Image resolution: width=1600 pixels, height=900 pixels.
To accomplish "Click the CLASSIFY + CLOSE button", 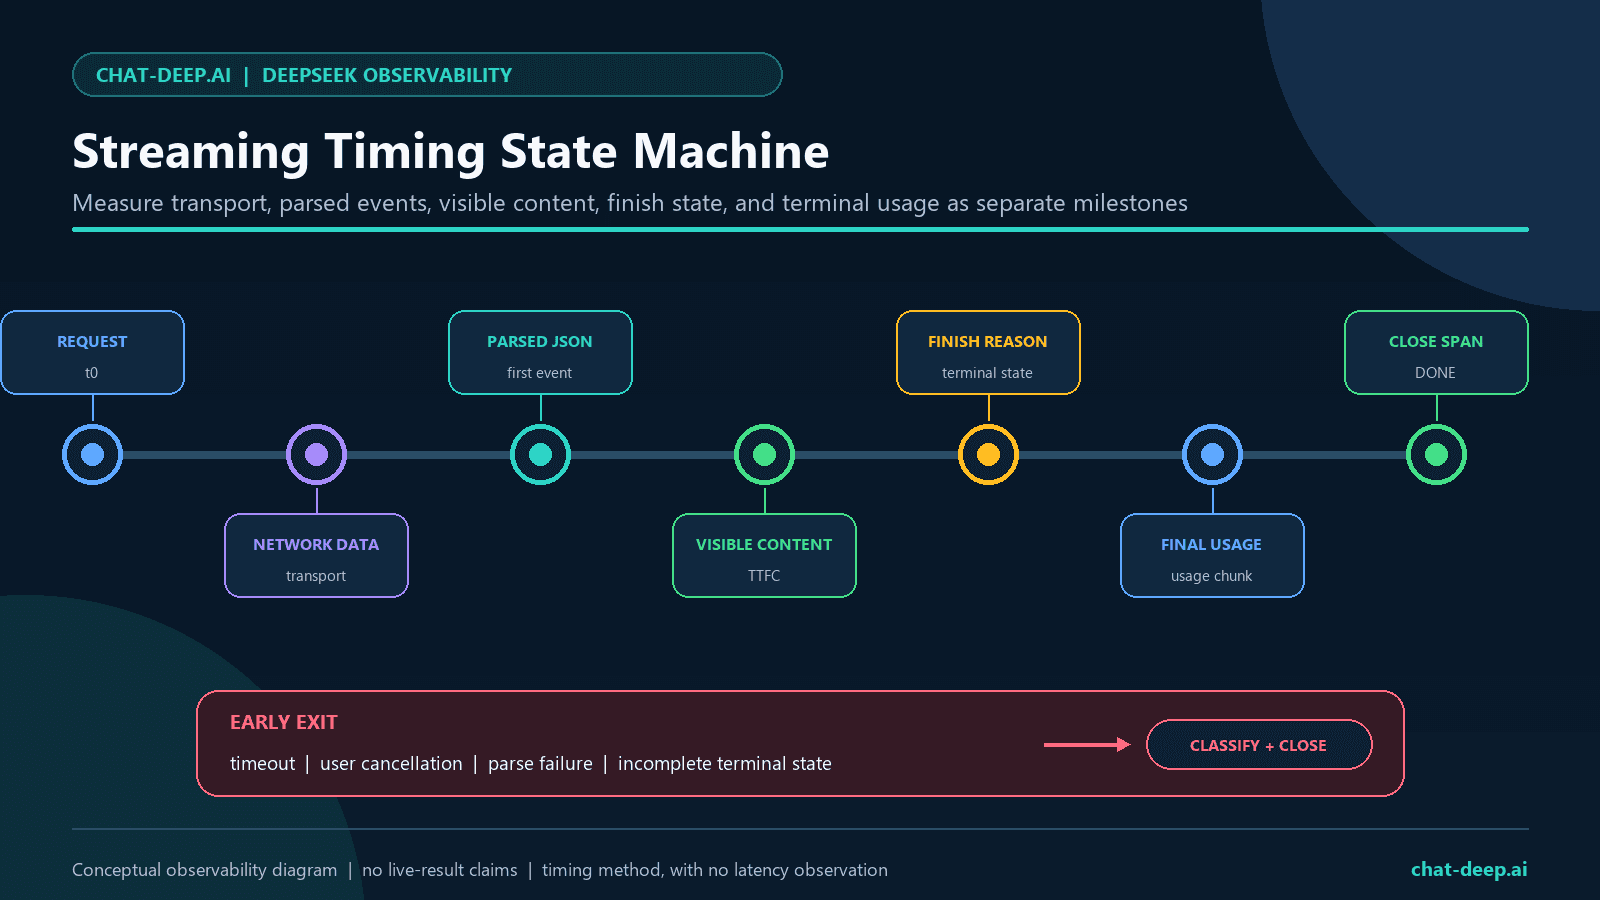I will click(1259, 745).
